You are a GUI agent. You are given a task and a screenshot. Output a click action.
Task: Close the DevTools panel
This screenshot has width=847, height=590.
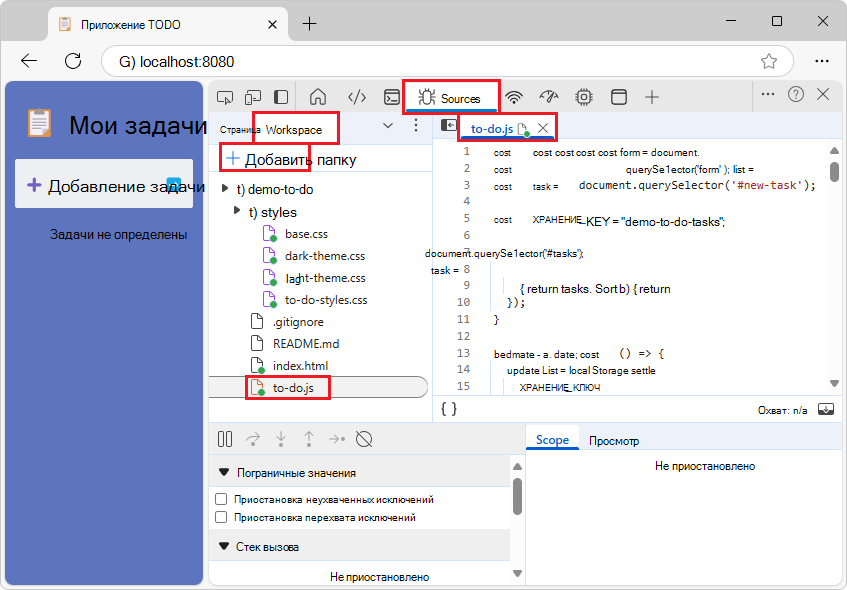[823, 95]
